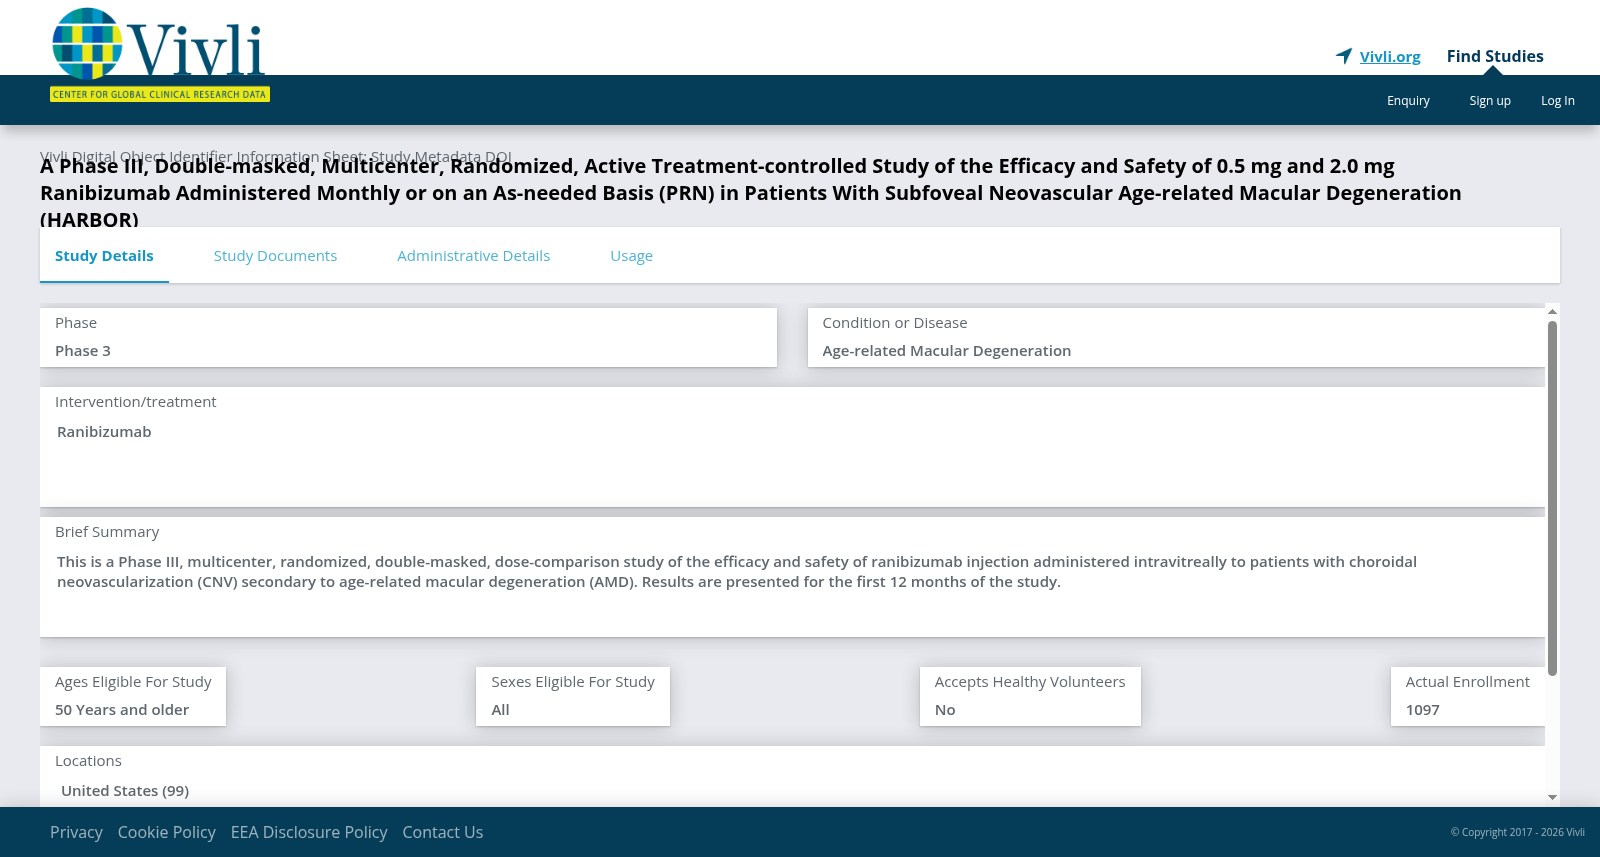Click the 'Locations' label
This screenshot has width=1600, height=857.
[88, 761]
